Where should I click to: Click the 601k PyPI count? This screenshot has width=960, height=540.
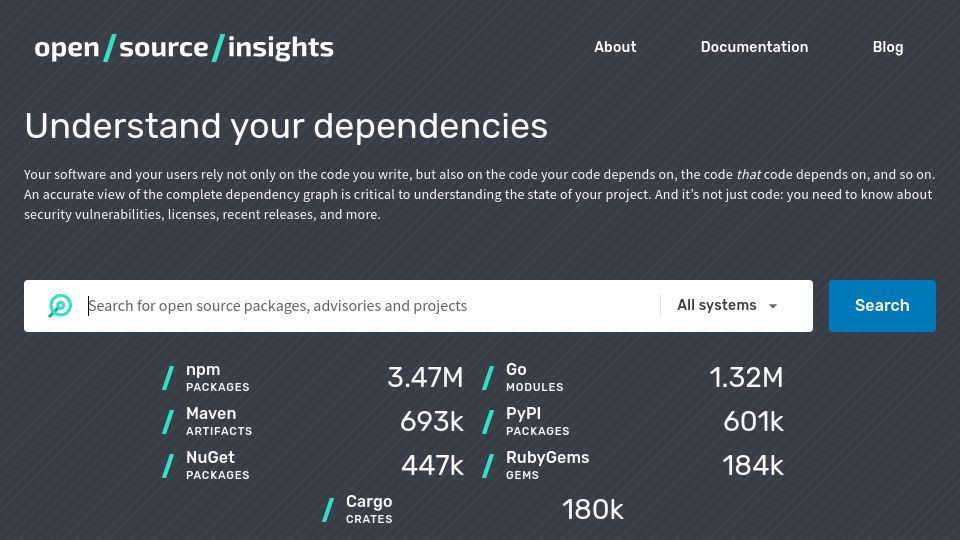point(753,422)
